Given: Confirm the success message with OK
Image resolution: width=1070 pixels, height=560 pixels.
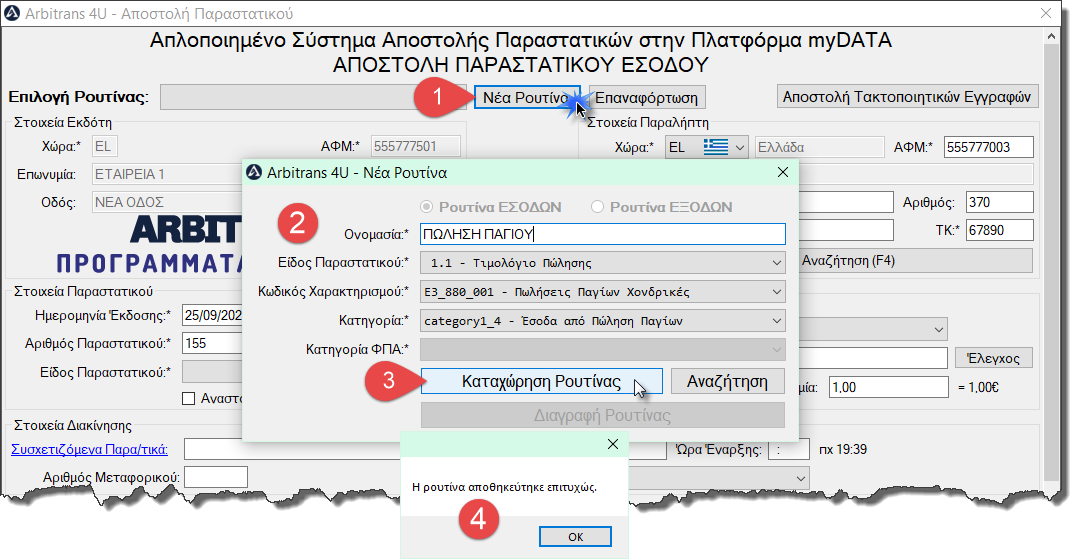Looking at the screenshot, I should click(x=575, y=537).
